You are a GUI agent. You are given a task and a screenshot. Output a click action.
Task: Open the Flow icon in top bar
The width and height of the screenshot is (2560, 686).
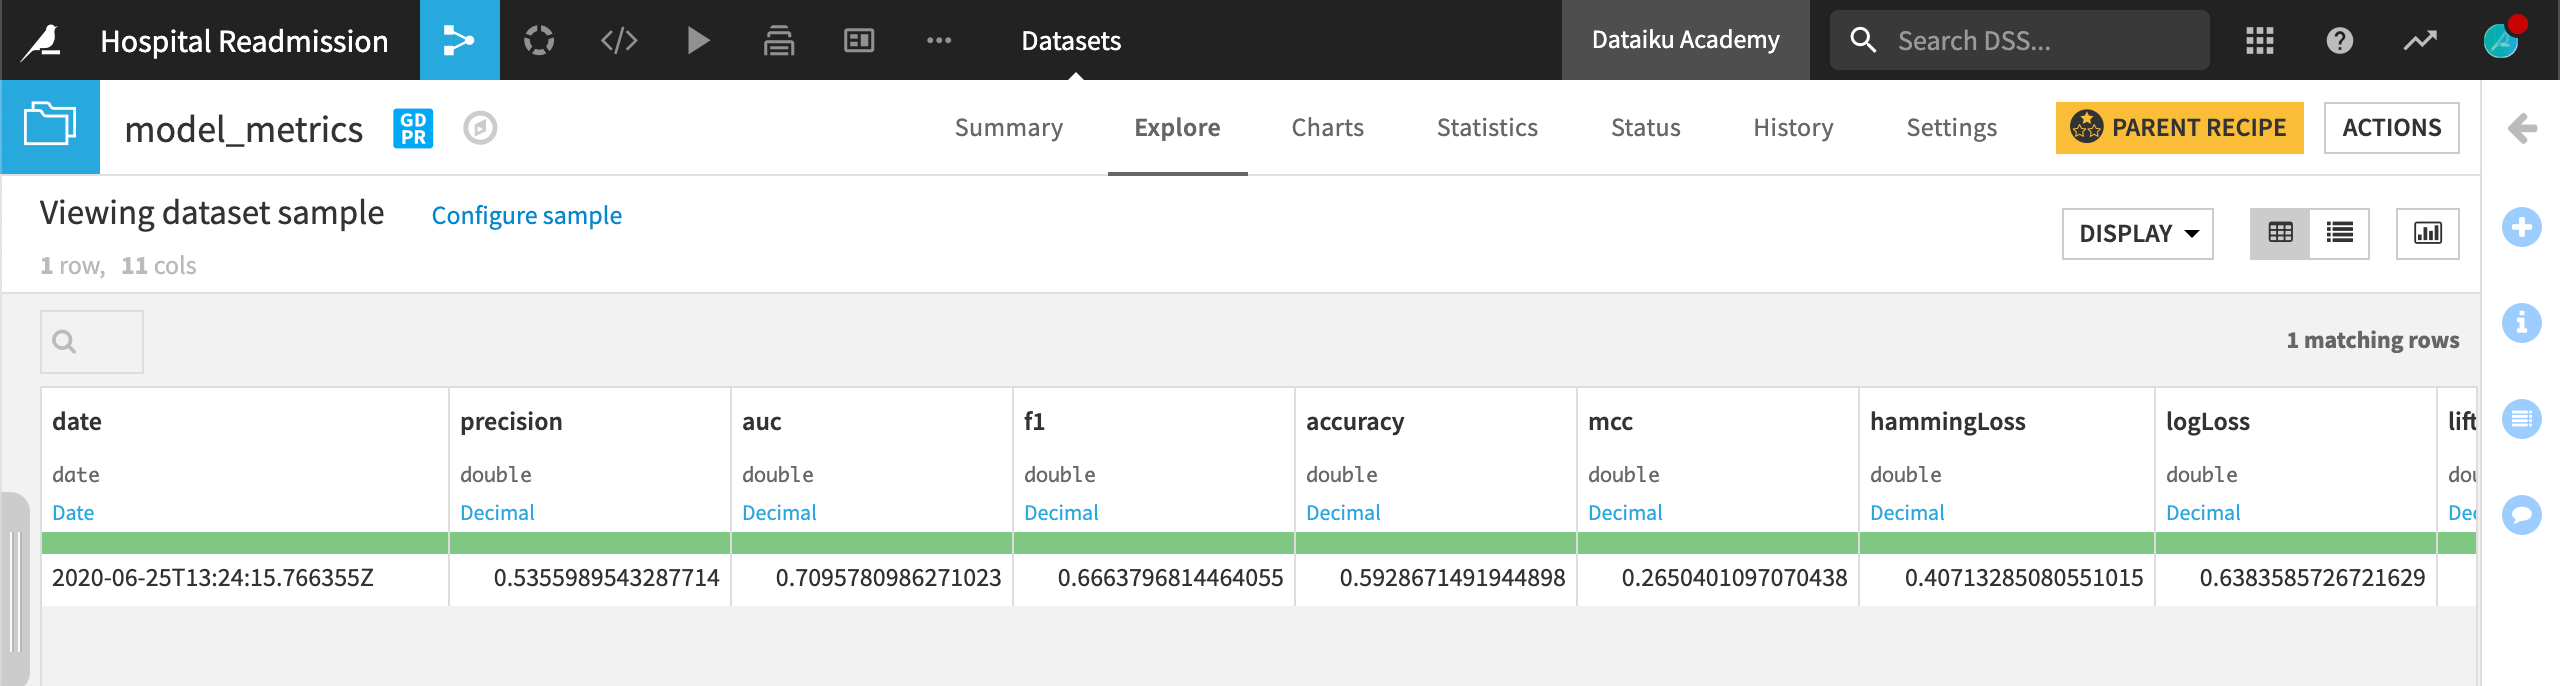pos(459,40)
